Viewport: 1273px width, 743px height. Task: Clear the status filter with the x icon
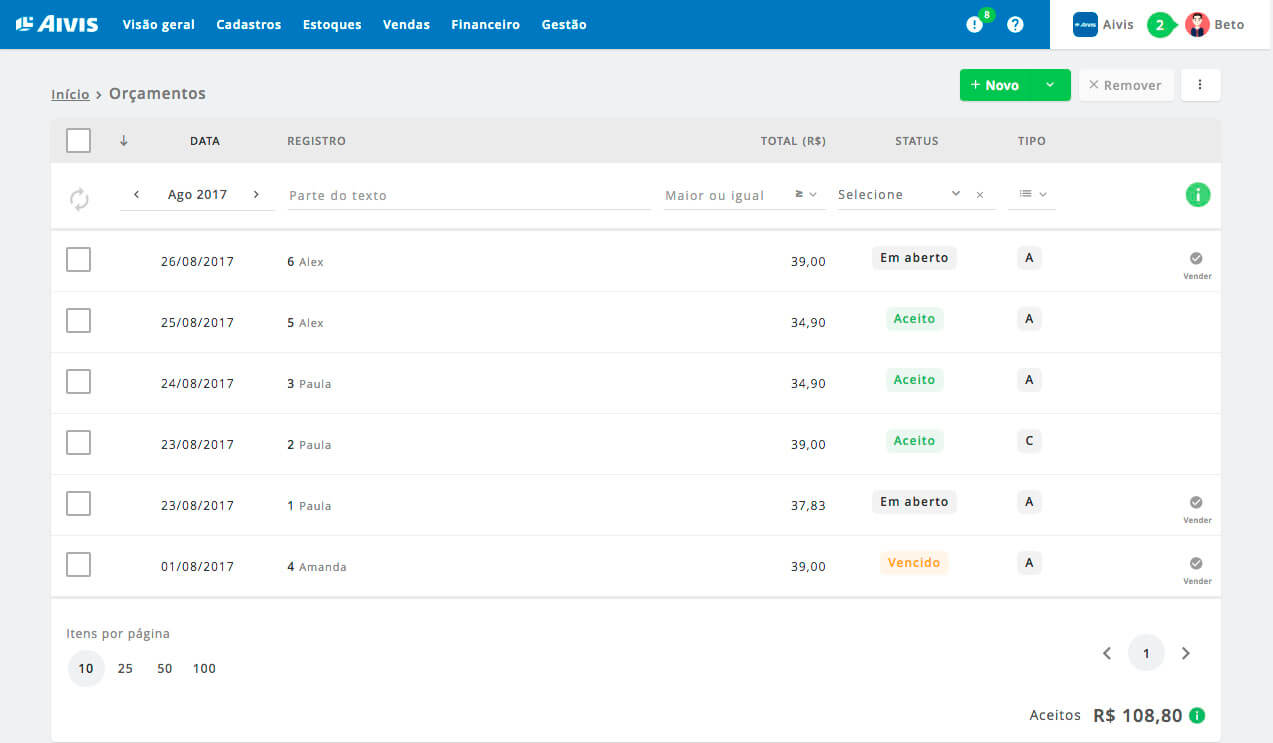[x=980, y=195]
